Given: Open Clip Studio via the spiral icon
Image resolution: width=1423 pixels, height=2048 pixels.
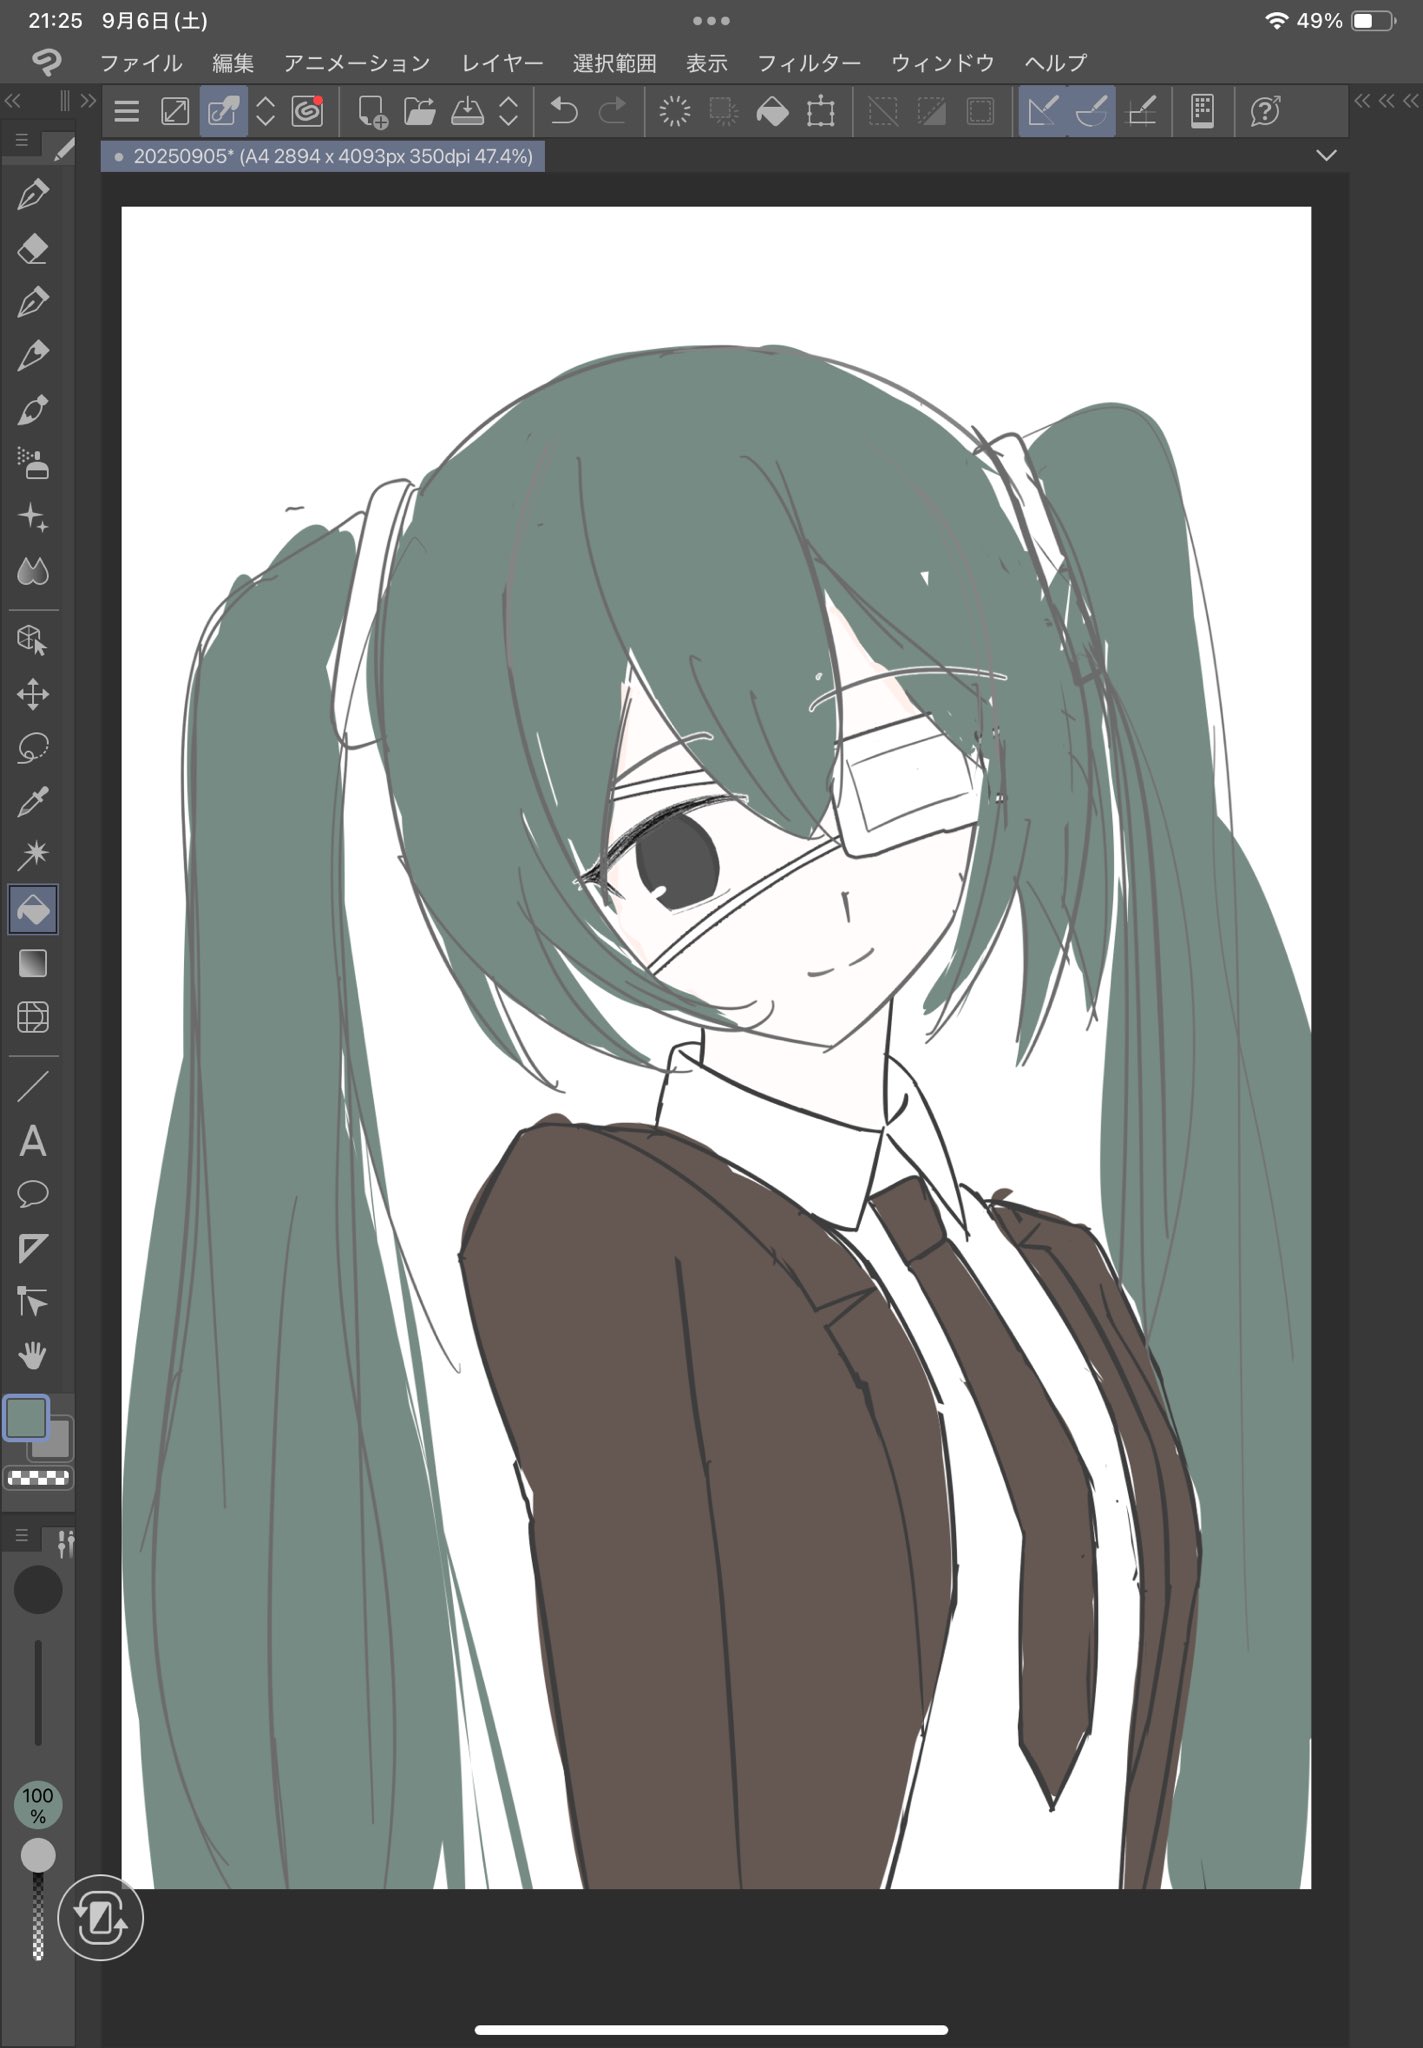Looking at the screenshot, I should pos(308,111).
